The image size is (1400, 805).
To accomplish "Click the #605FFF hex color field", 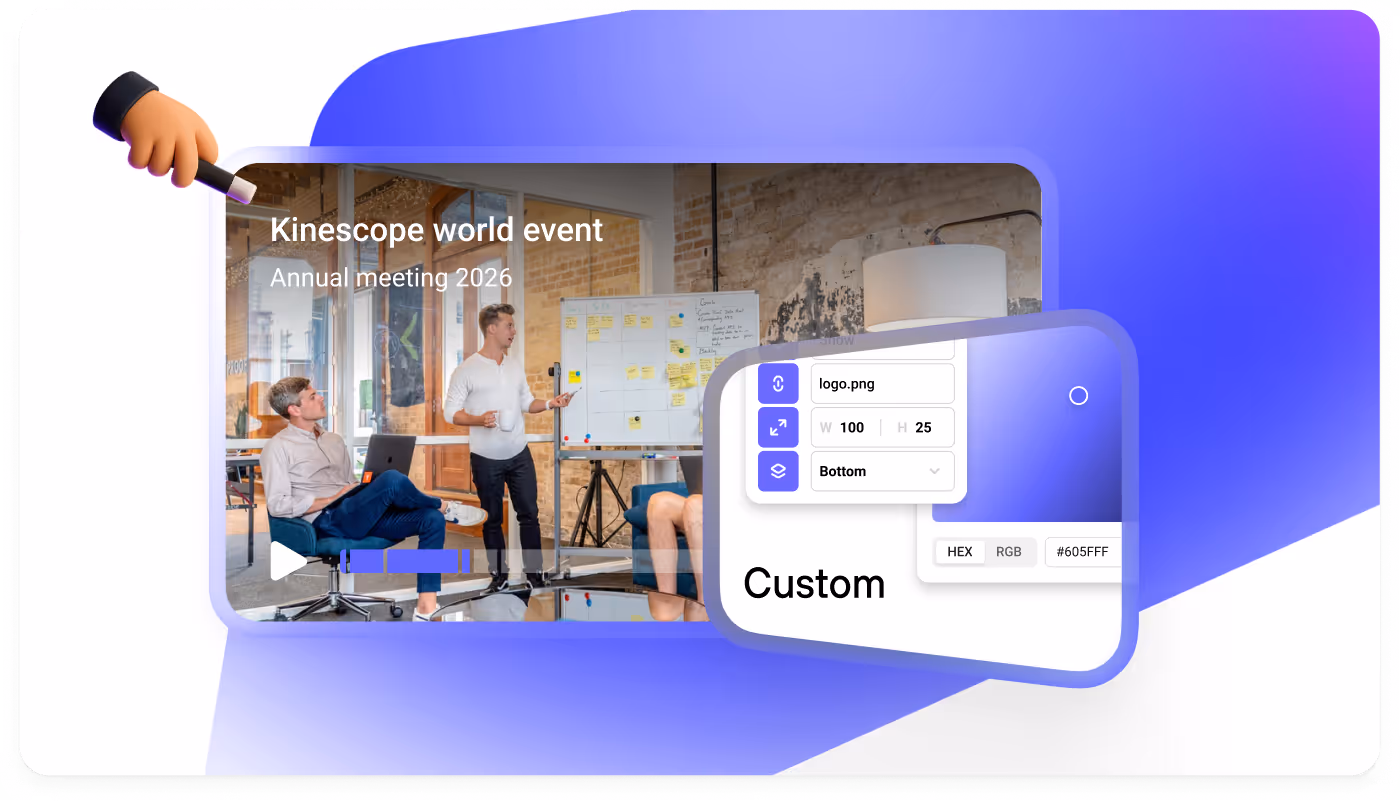I will [1083, 552].
